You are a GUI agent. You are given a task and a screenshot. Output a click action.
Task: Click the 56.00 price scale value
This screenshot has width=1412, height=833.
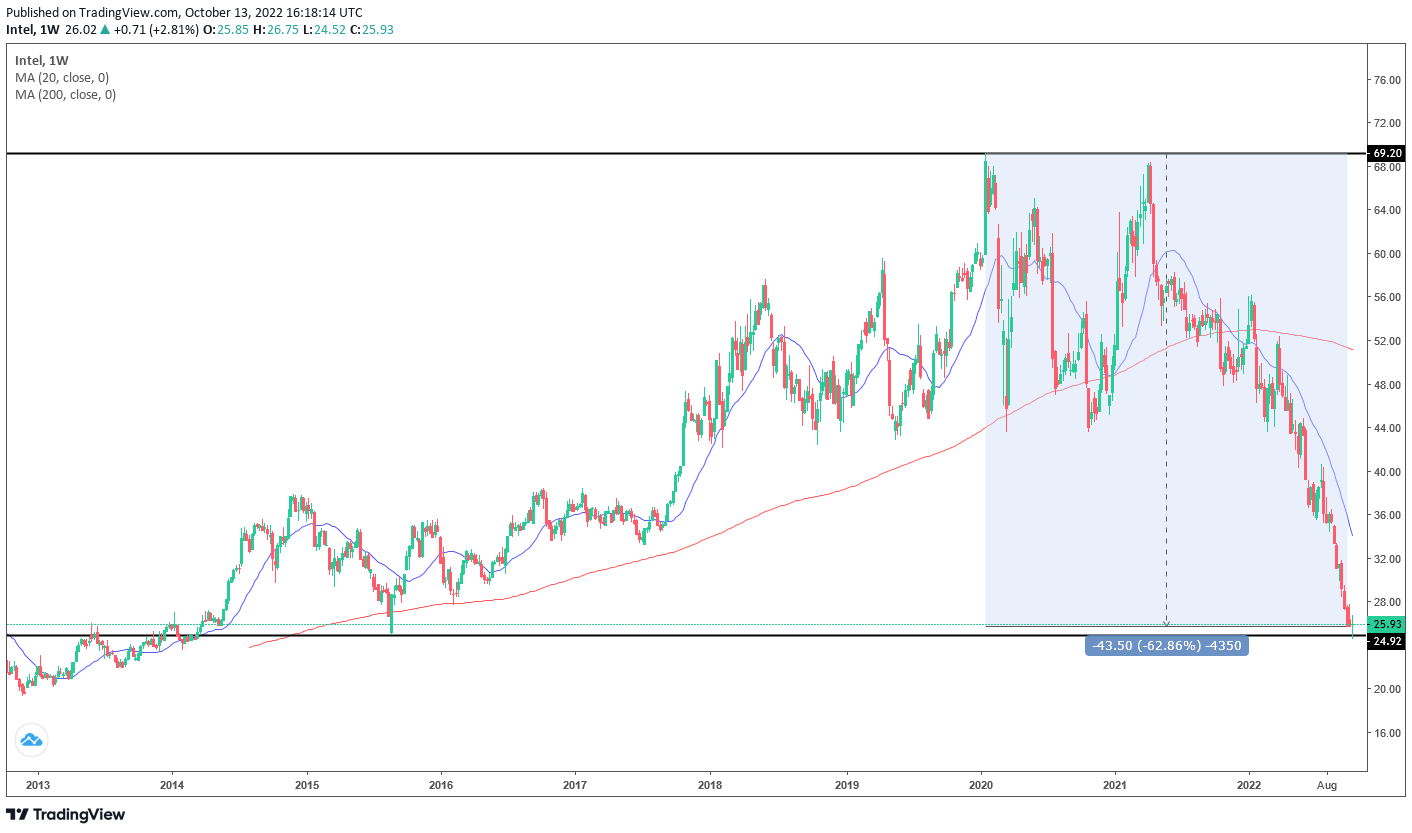pos(1387,297)
